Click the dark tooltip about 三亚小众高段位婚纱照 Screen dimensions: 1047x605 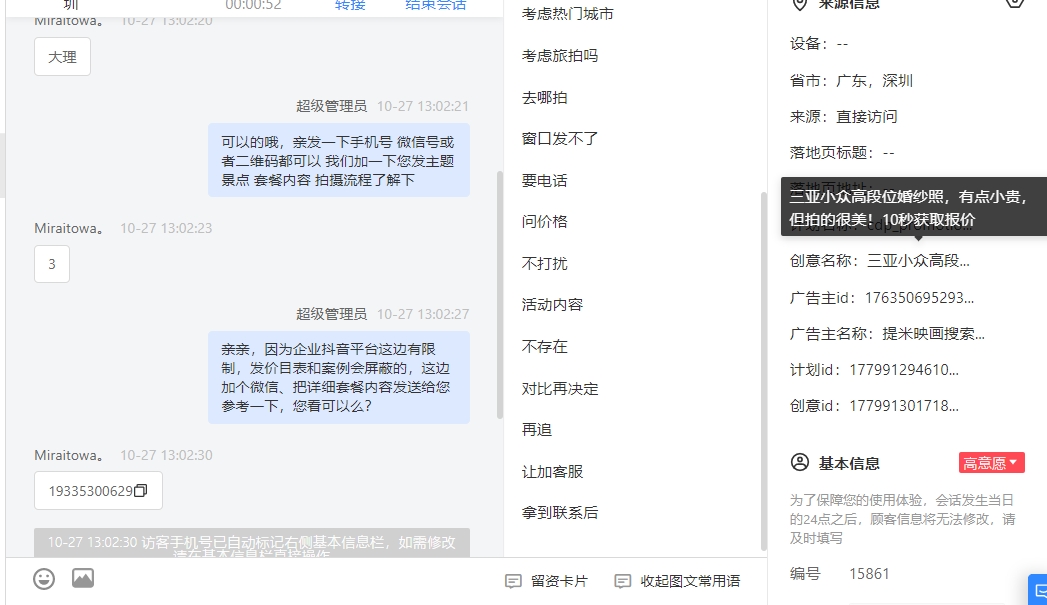tap(914, 207)
